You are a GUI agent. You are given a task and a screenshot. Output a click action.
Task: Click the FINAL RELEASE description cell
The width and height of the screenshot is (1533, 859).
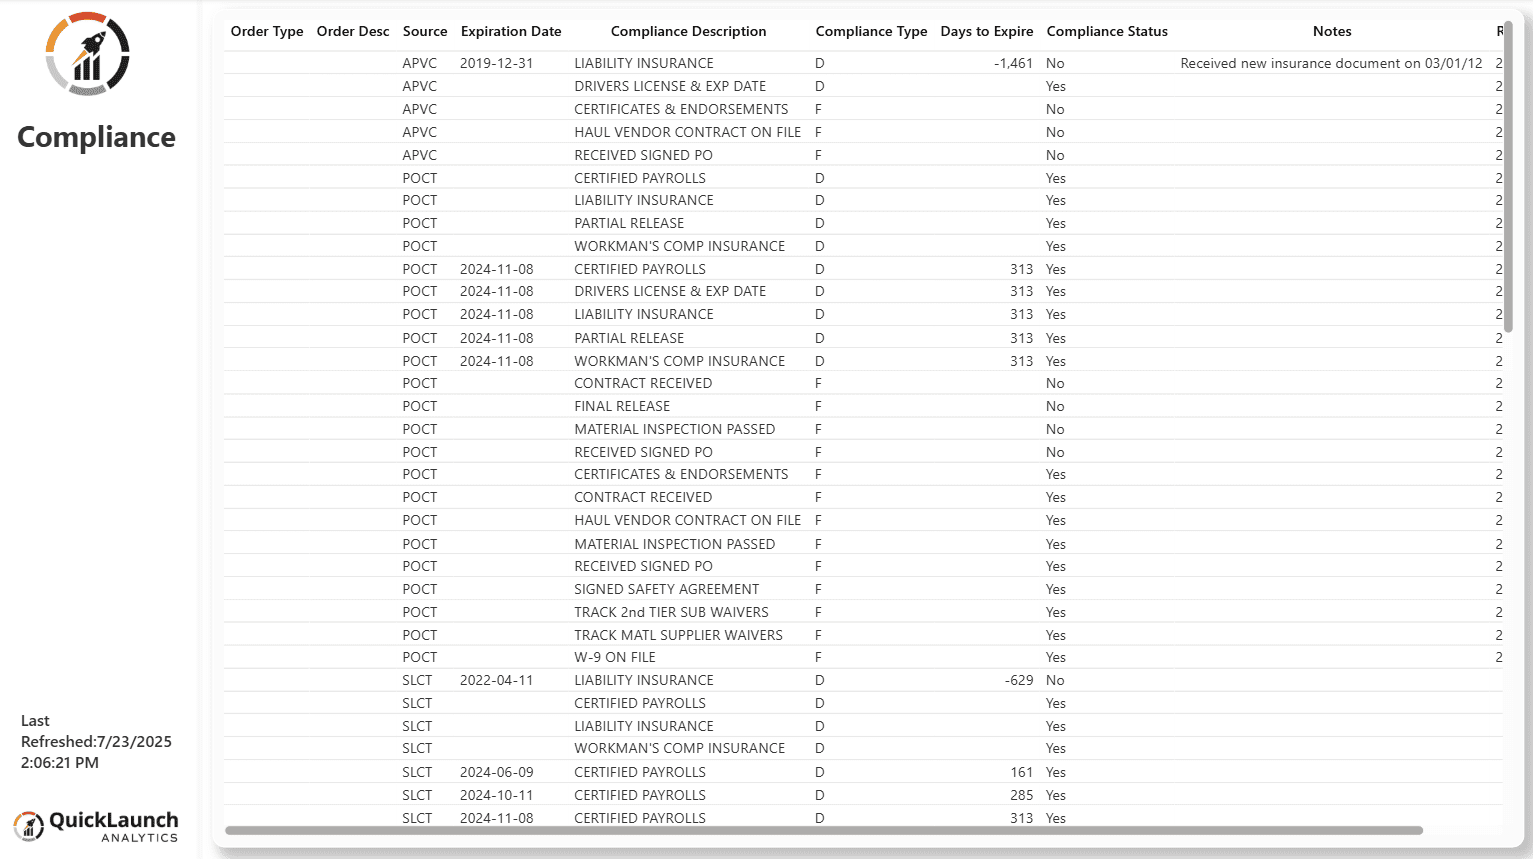pos(622,406)
